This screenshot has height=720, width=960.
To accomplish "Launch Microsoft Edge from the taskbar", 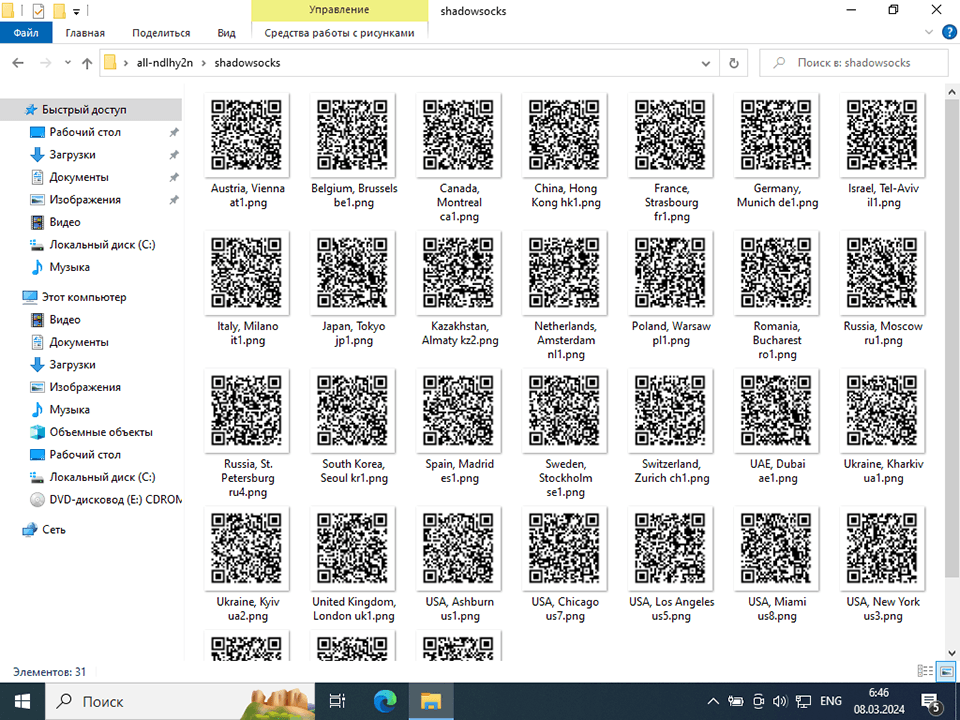I will point(385,702).
